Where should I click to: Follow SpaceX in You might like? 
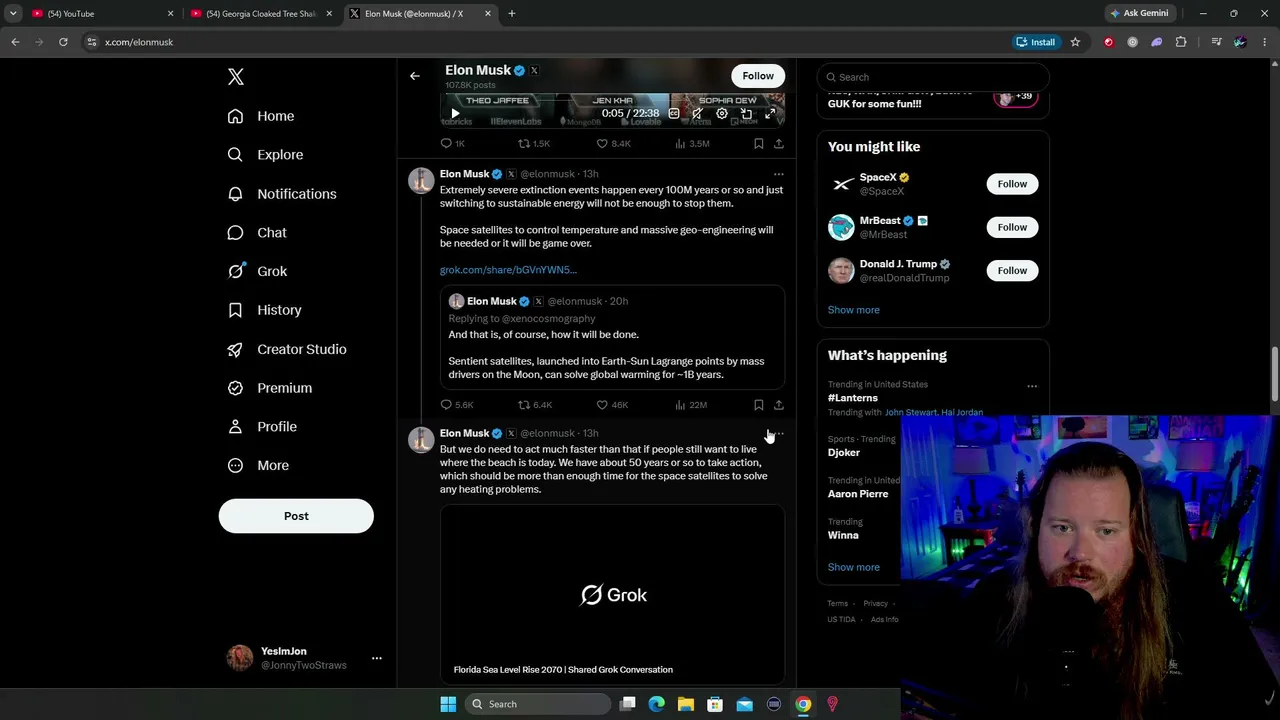(x=1012, y=184)
